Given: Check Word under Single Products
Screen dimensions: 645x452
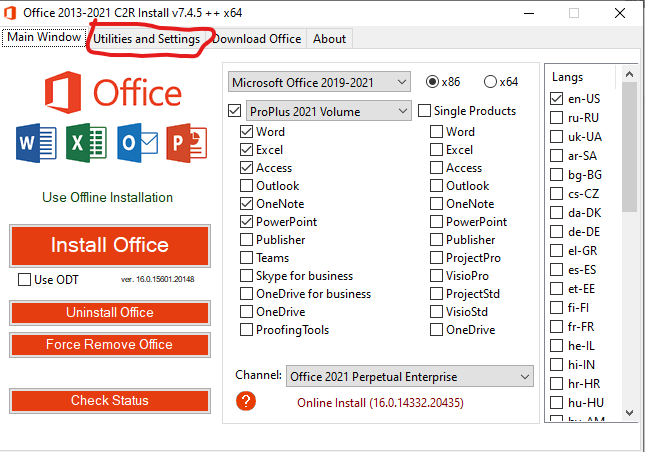Looking at the screenshot, I should [436, 132].
